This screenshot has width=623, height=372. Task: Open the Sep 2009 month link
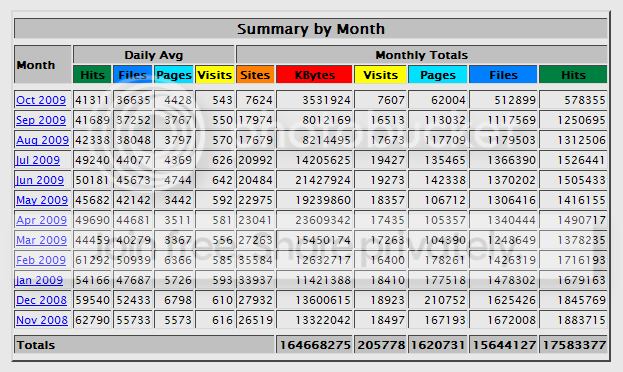point(41,120)
